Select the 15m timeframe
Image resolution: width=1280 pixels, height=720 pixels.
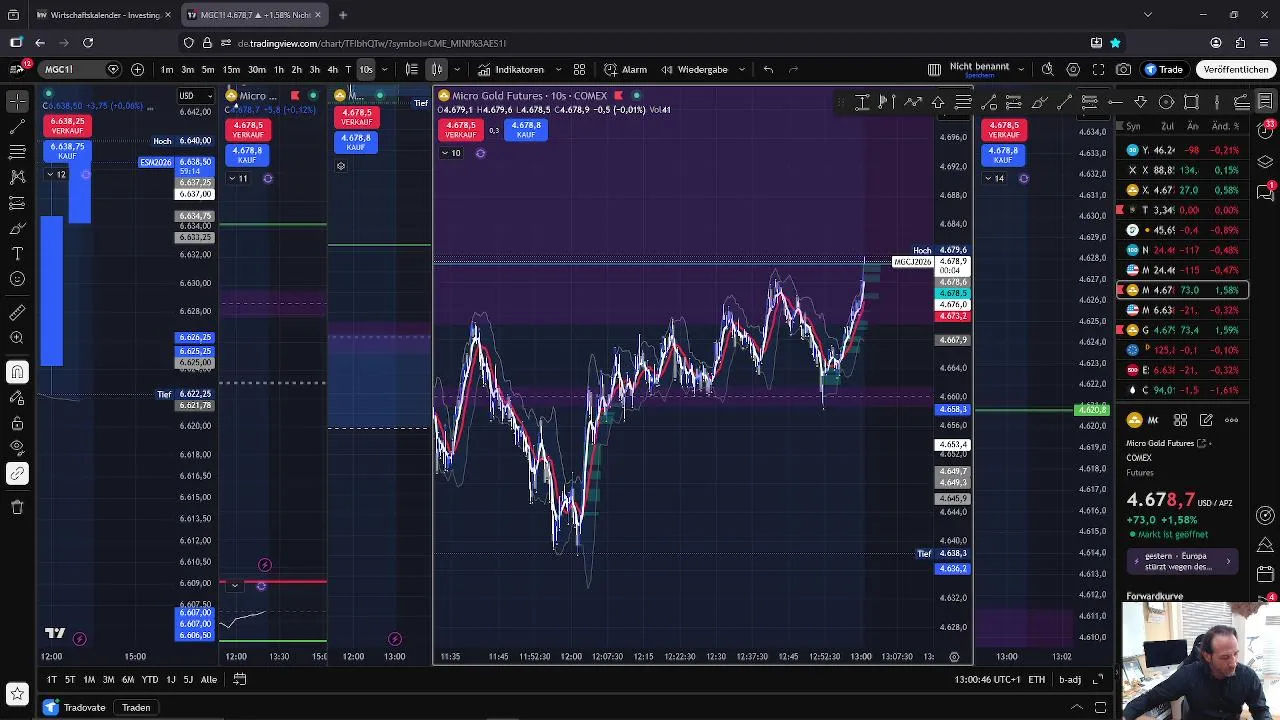[231, 69]
